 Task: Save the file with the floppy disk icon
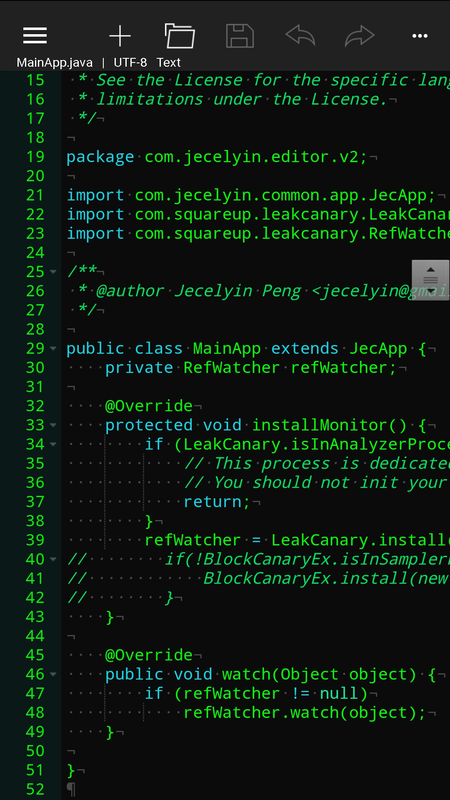[240, 36]
